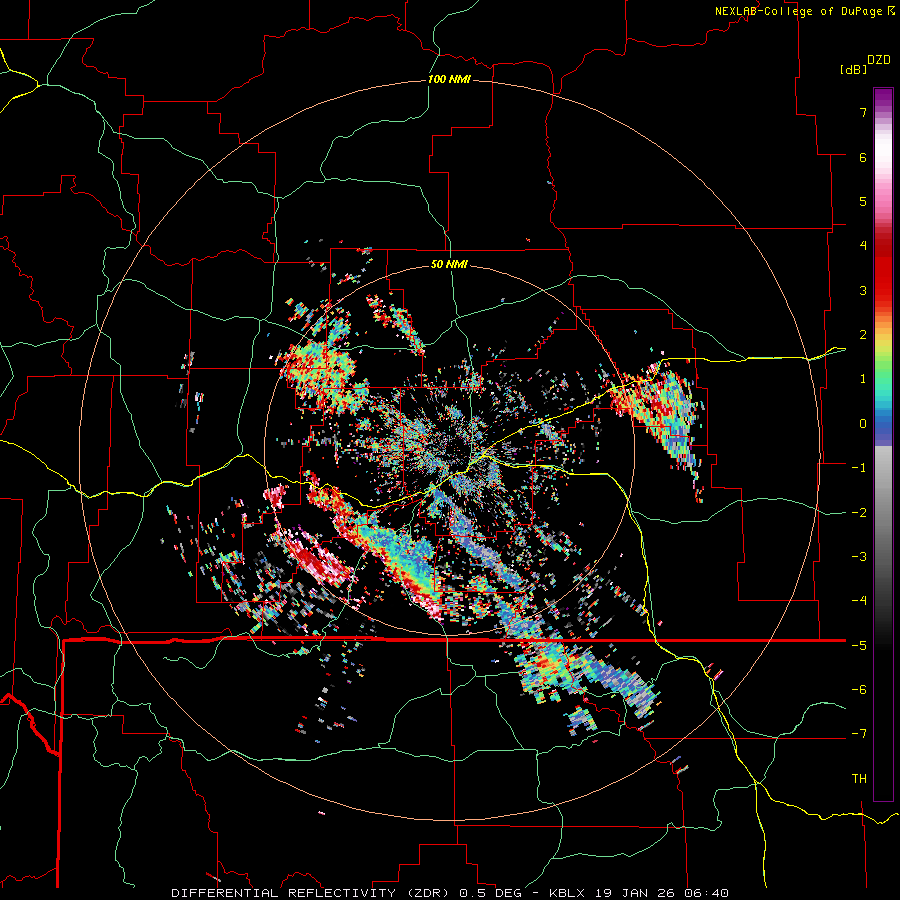Click the "100 NMI" range ring label
The width and height of the screenshot is (900, 900).
coord(449,79)
